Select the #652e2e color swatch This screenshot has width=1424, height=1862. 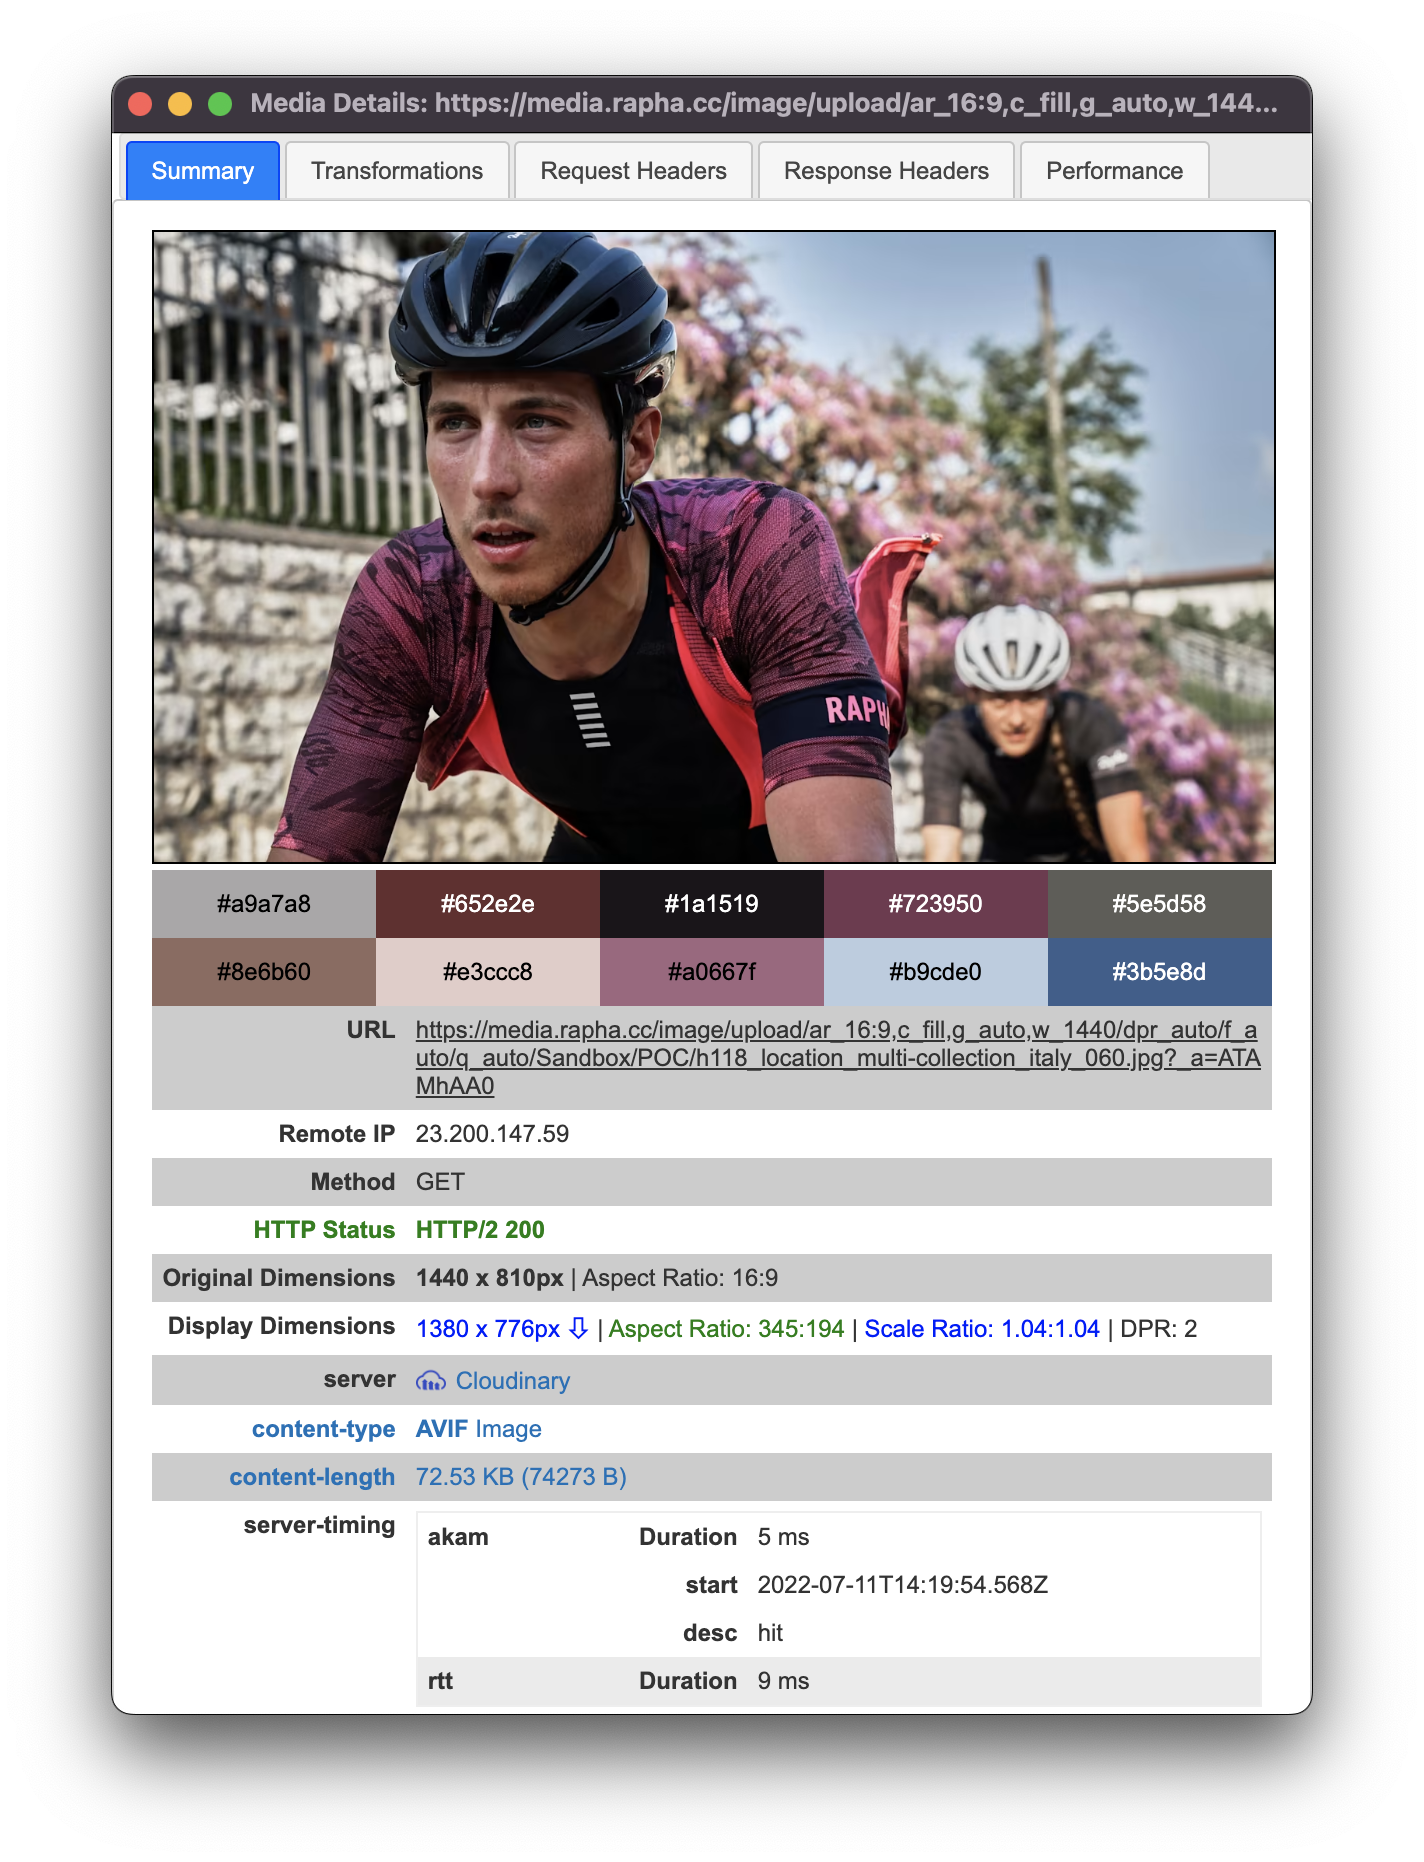pos(488,904)
